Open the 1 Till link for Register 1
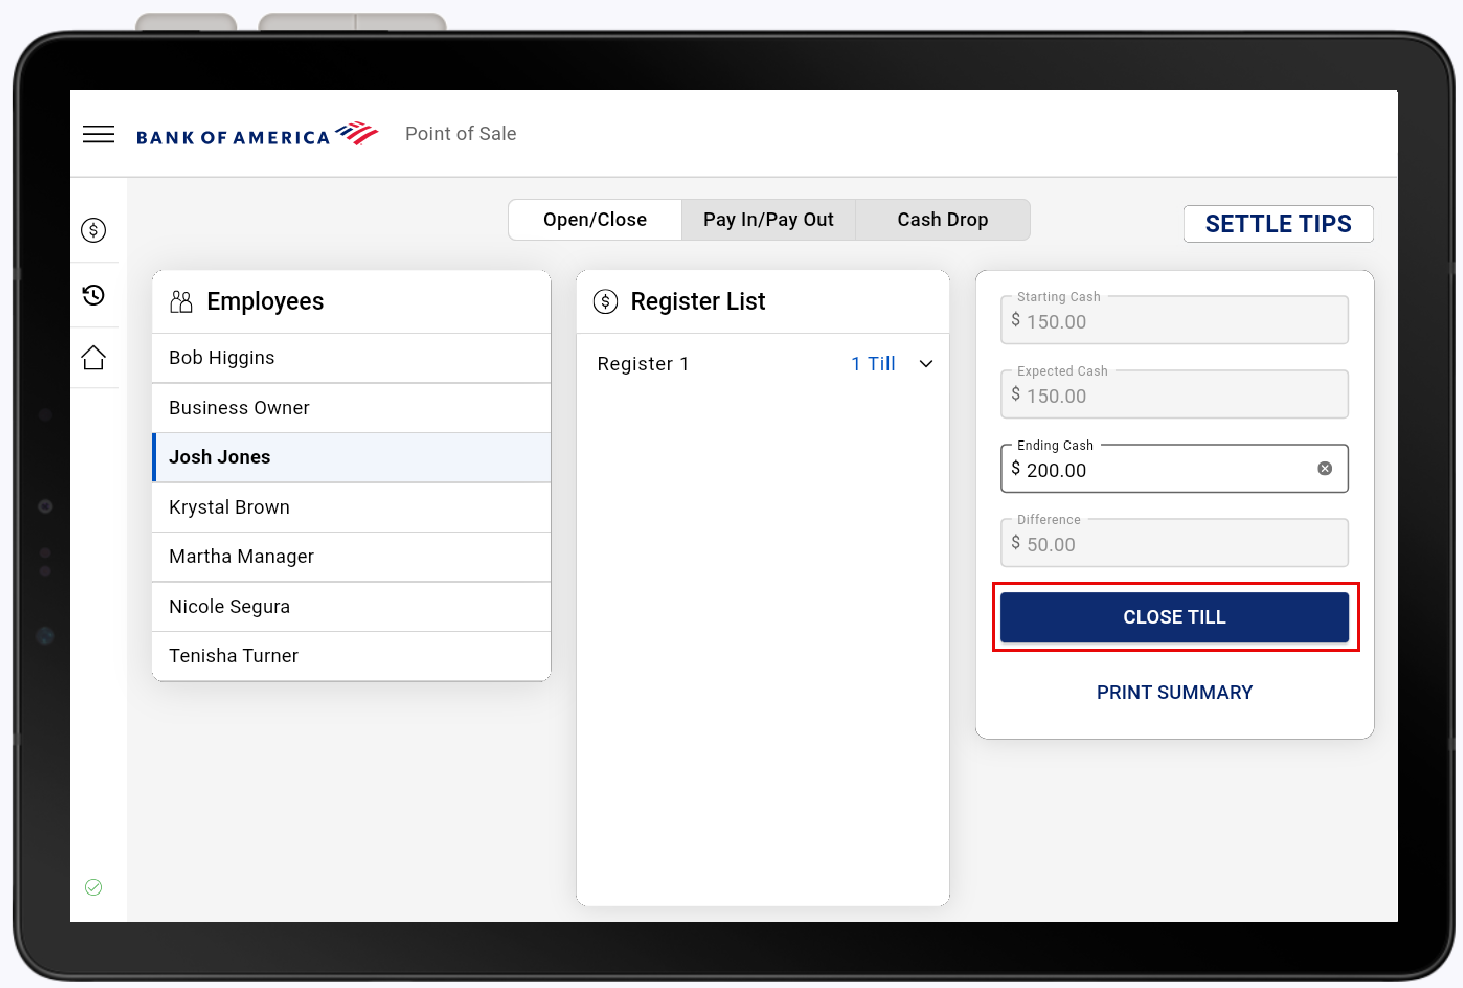The image size is (1463, 988). 873,364
